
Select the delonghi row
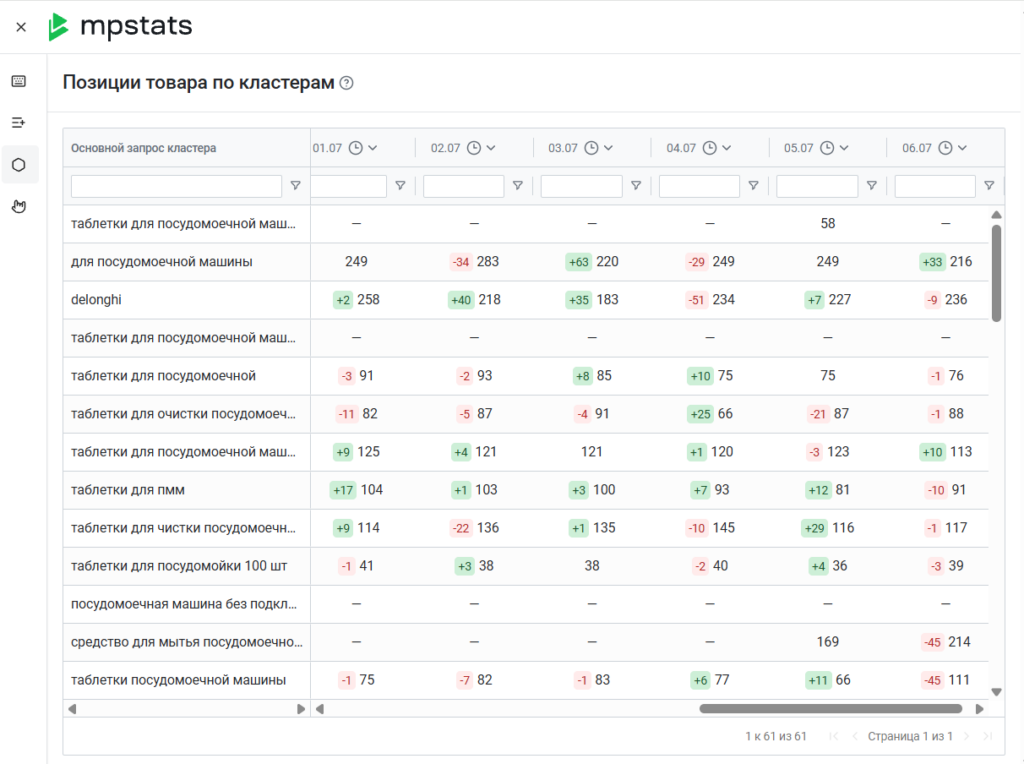(x=526, y=300)
